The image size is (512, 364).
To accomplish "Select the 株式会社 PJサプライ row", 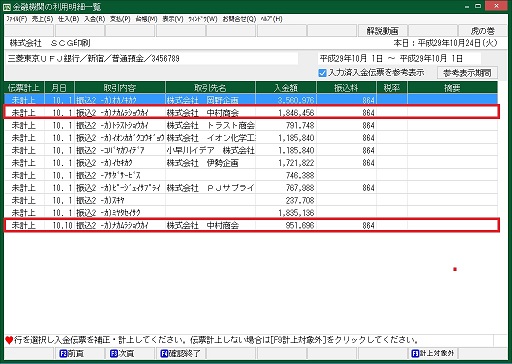I will click(x=251, y=188).
